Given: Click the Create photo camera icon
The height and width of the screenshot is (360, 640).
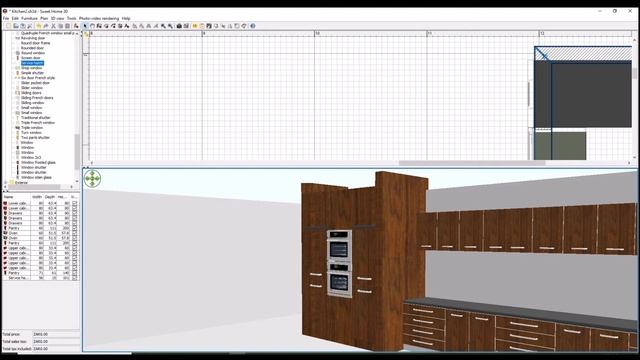Looking at the screenshot, I should point(179,26).
